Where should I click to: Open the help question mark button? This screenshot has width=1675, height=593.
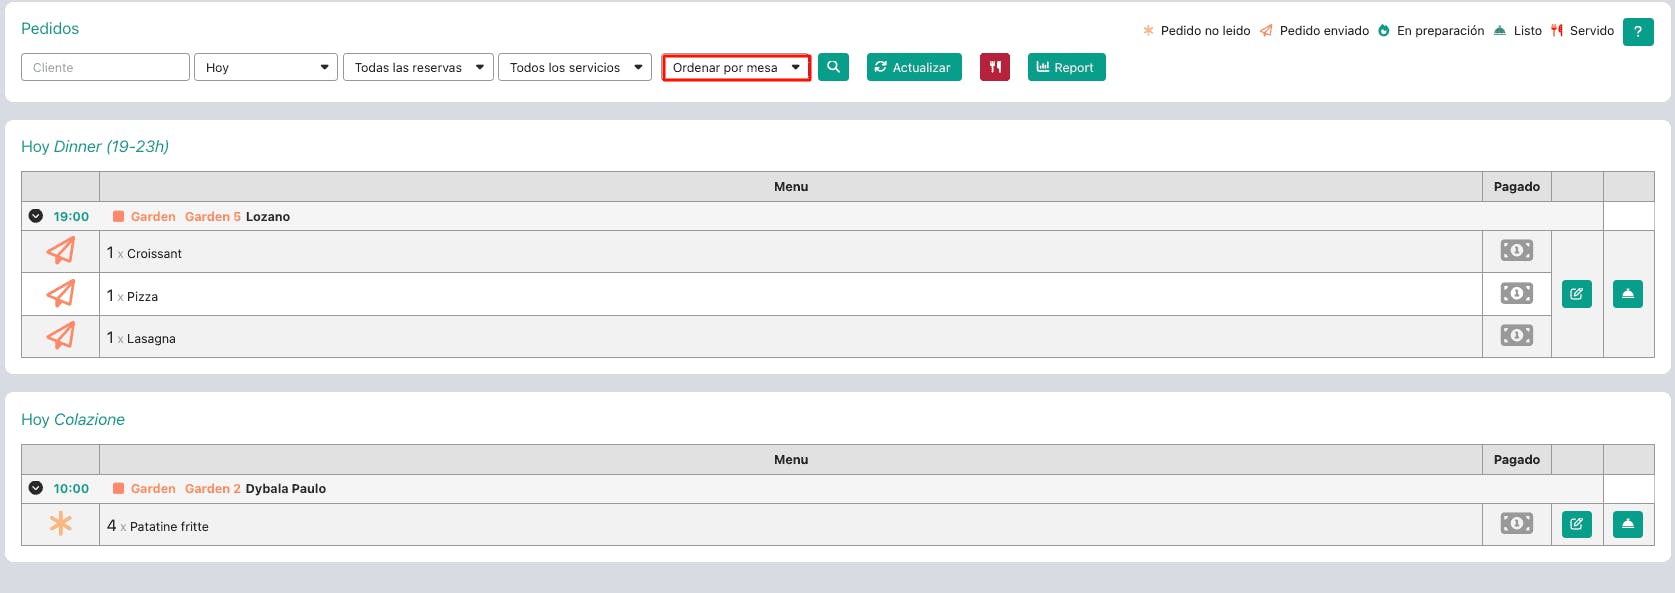pos(1638,31)
